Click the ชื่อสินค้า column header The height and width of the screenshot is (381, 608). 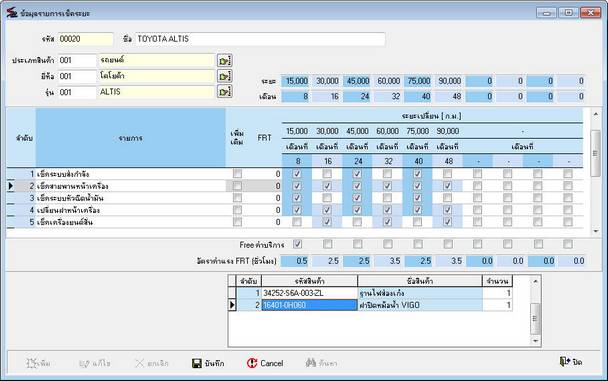(420, 281)
